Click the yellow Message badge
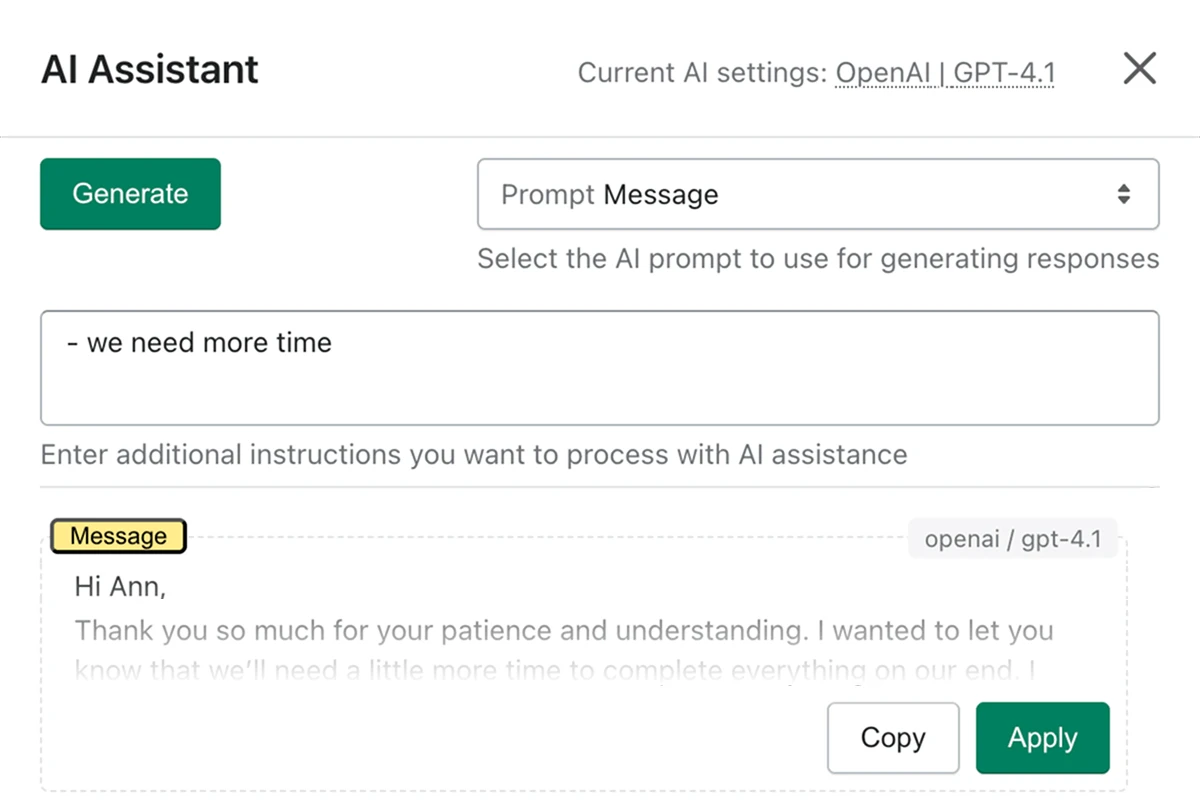 [x=118, y=537]
